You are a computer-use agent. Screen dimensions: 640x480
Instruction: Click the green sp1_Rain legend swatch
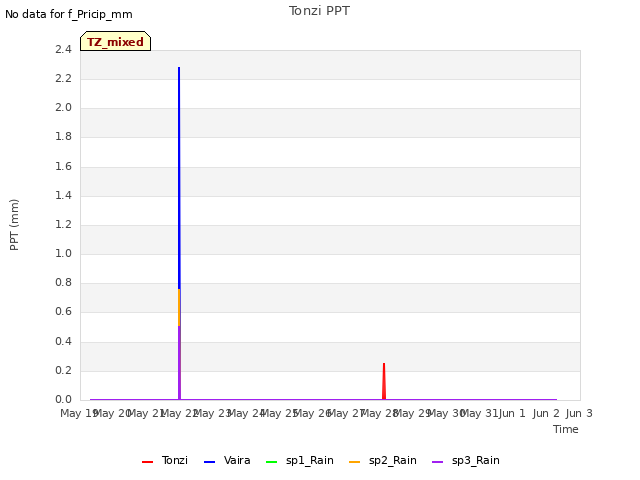tap(271, 462)
